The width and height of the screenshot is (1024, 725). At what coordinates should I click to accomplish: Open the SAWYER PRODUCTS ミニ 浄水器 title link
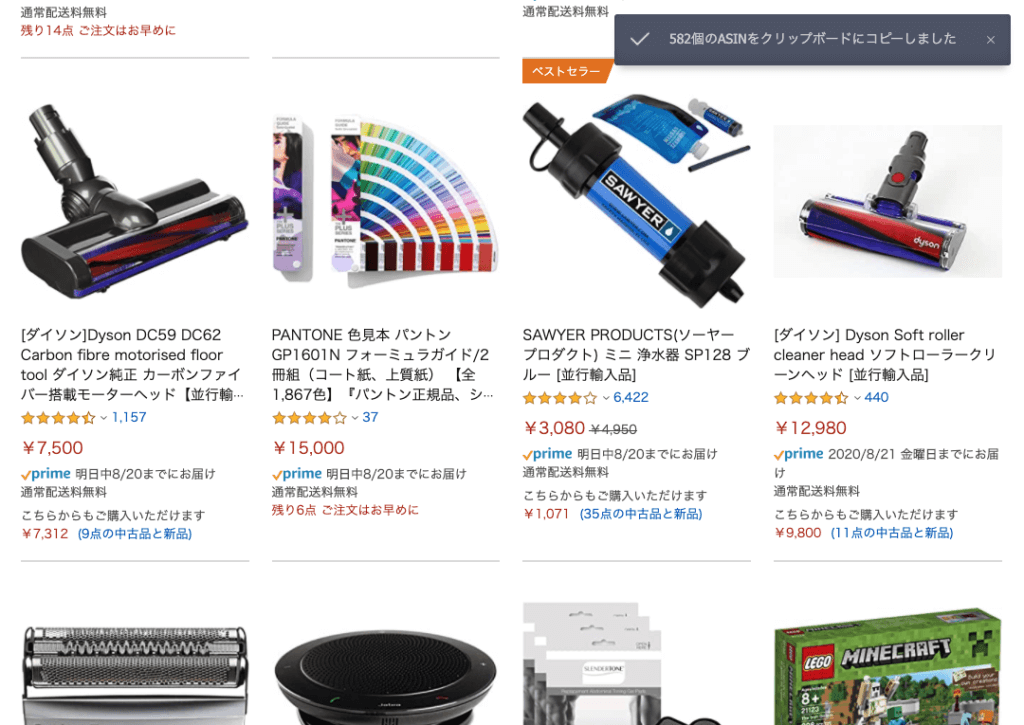(x=636, y=355)
